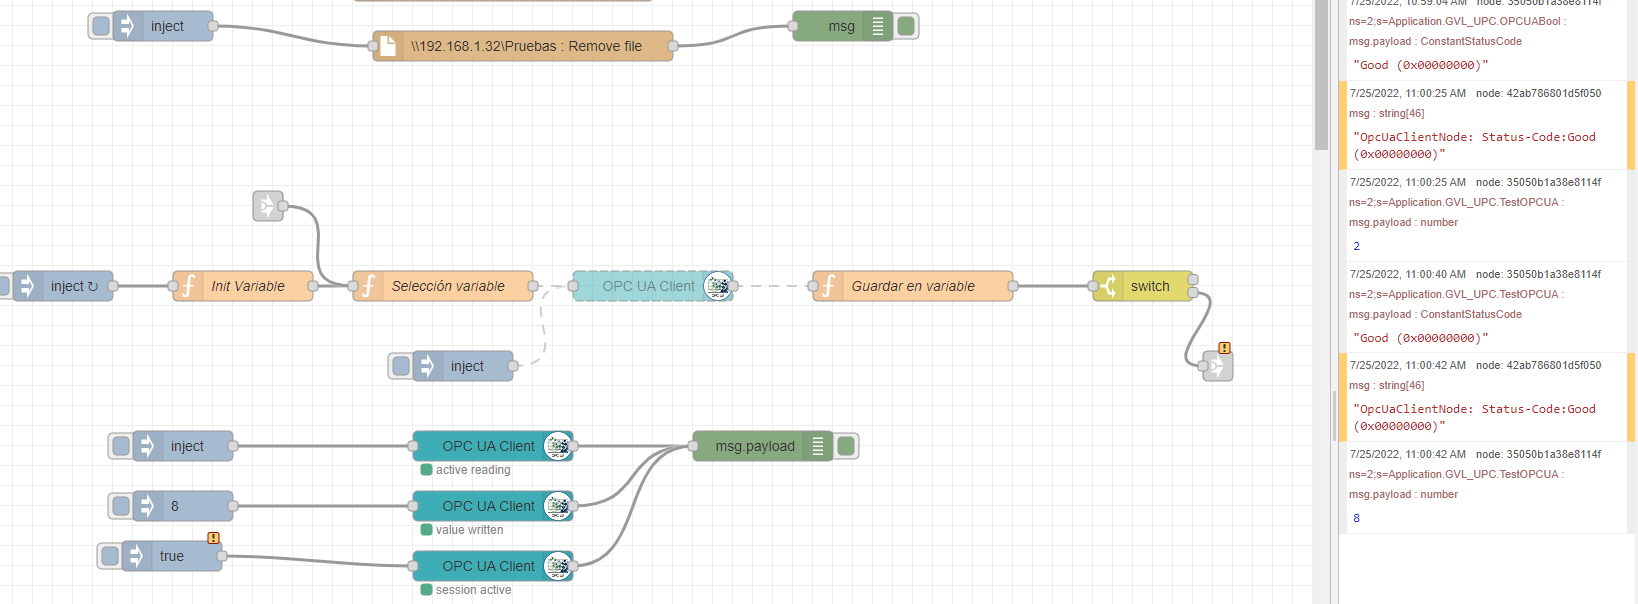The height and width of the screenshot is (604, 1638).
Task: Click the 'value written' OPC UA Client node
Action: (488, 506)
